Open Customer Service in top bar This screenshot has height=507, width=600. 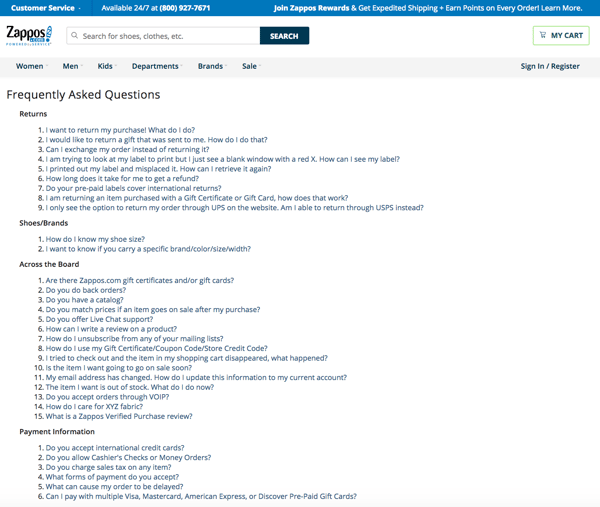(x=43, y=8)
